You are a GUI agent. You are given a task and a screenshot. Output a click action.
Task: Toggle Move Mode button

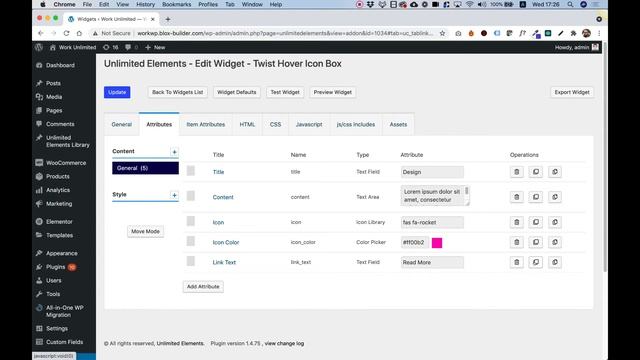[145, 231]
